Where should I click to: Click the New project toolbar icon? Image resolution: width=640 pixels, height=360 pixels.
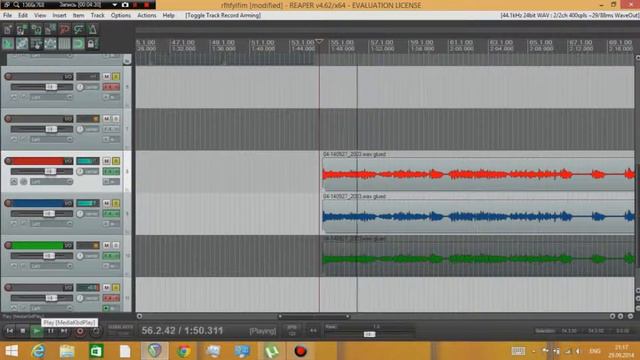8,29
